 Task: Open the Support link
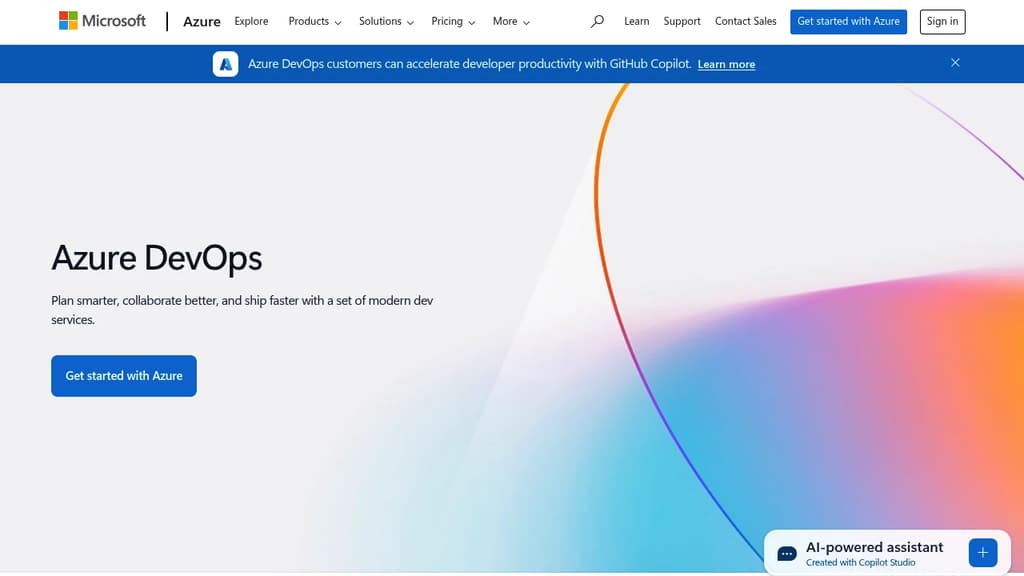tap(682, 22)
